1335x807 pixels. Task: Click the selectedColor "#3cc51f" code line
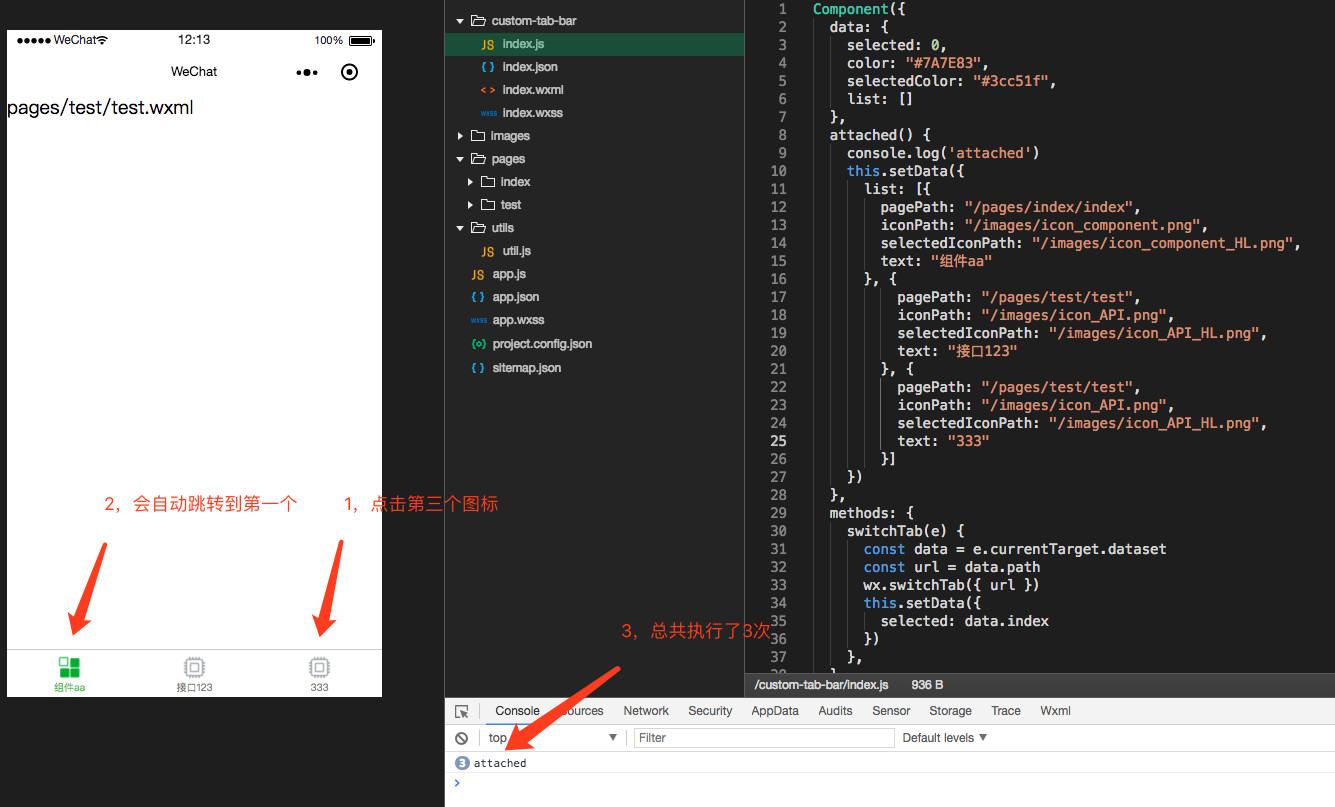point(951,81)
